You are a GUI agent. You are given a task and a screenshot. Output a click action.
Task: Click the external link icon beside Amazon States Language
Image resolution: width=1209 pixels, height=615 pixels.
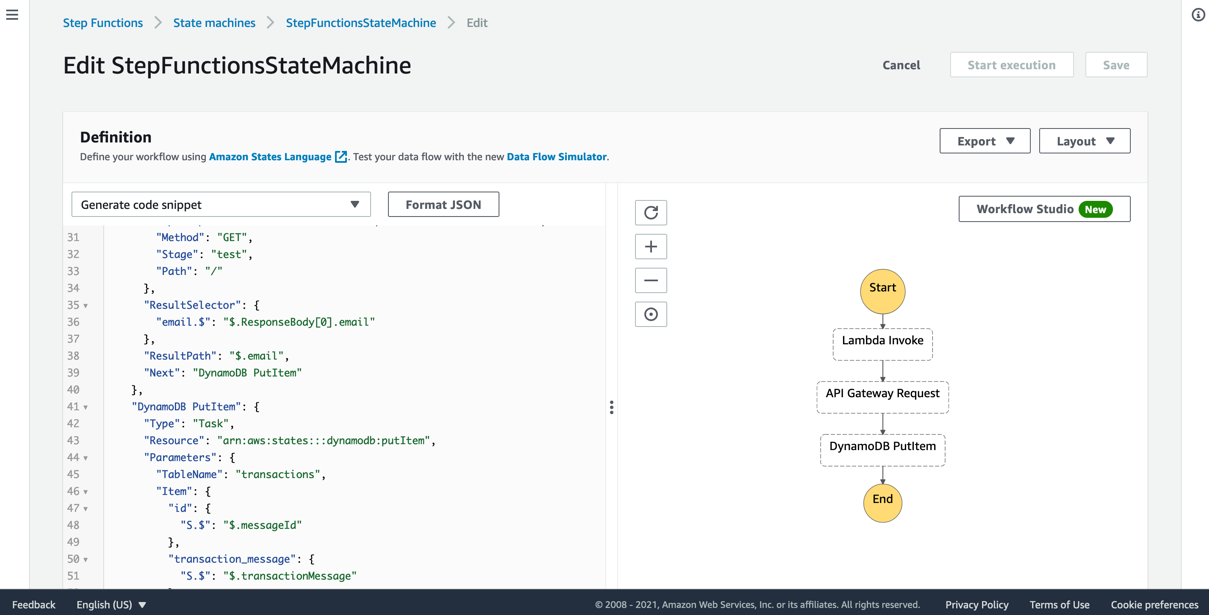click(341, 157)
